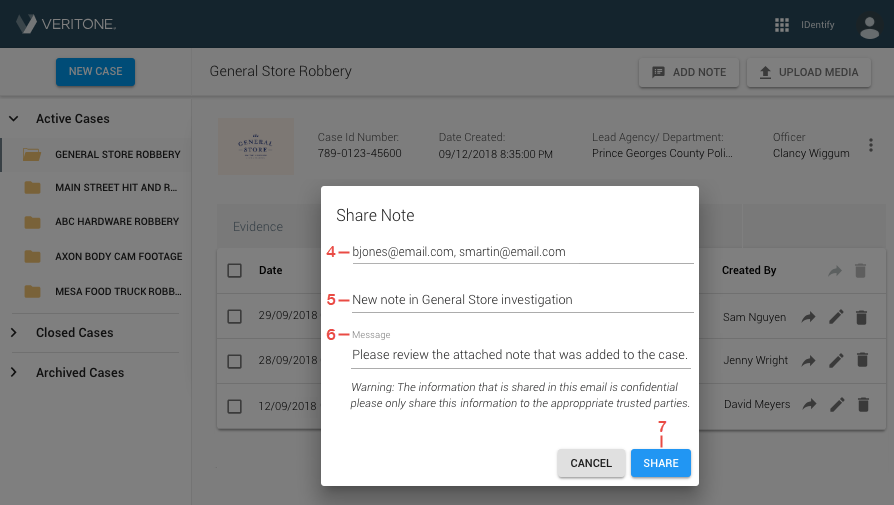894x505 pixels.
Task: Toggle the select-all checkbox beside Date
Action: (x=234, y=270)
